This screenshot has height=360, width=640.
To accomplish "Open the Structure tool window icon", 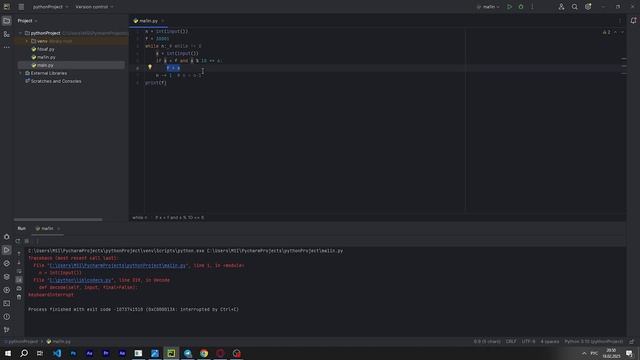I will point(7,34).
